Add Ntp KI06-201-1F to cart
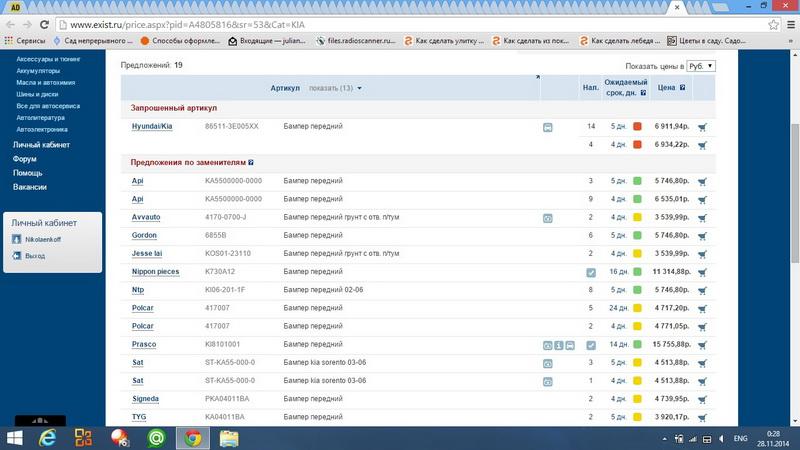 [x=702, y=291]
